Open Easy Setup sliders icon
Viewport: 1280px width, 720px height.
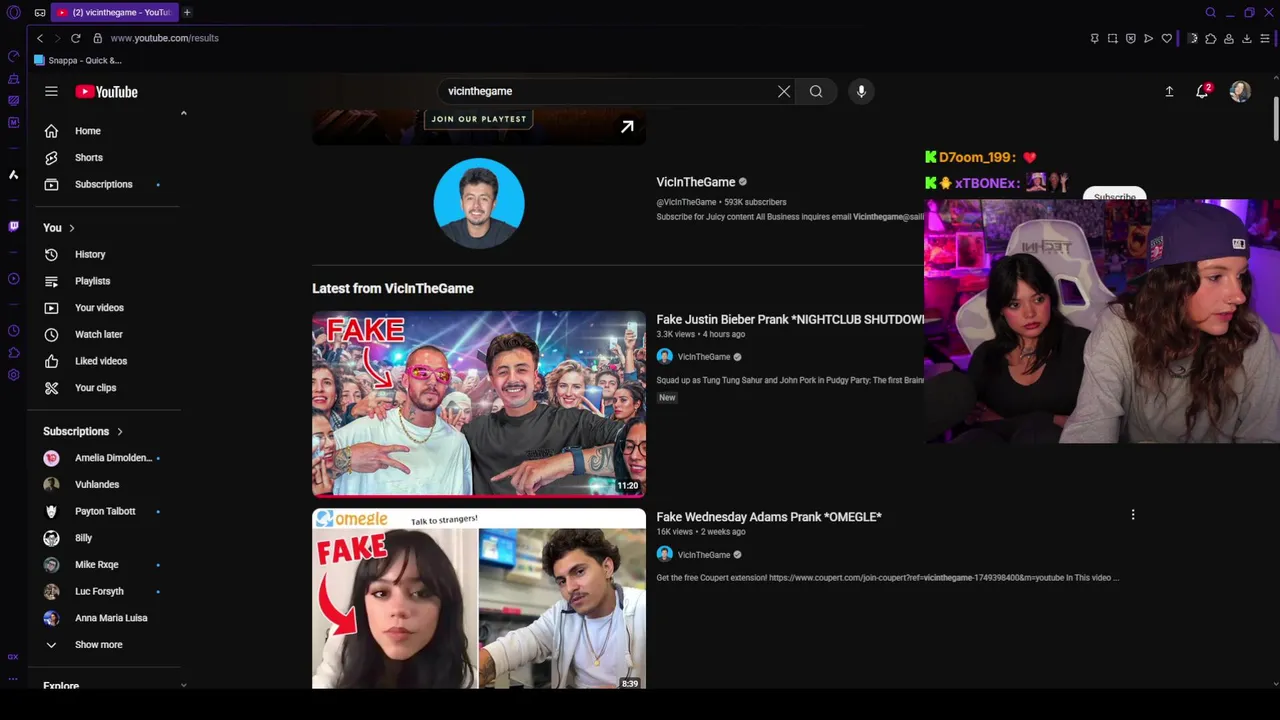[x=1265, y=38]
